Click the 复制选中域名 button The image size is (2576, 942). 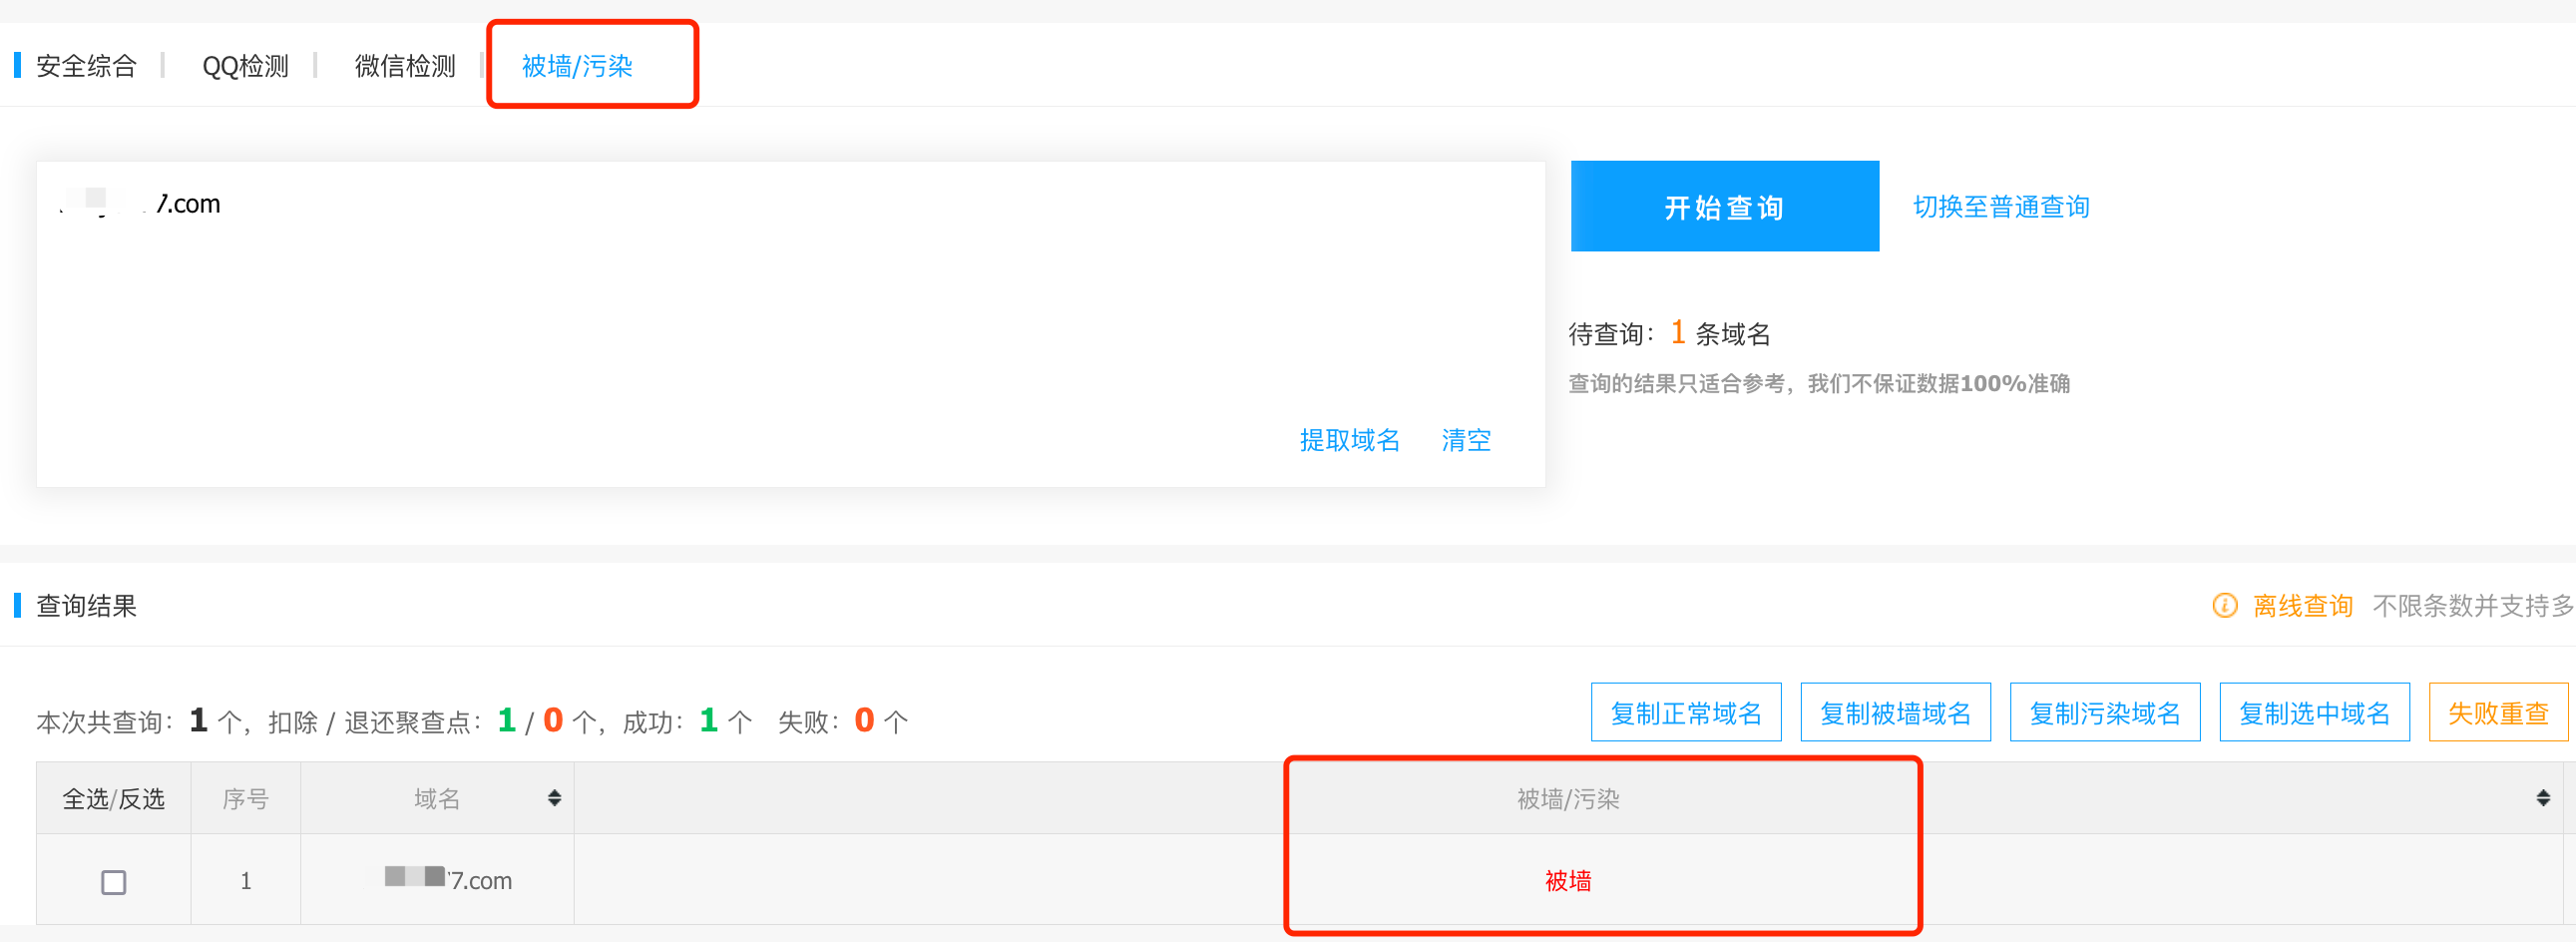point(2314,713)
